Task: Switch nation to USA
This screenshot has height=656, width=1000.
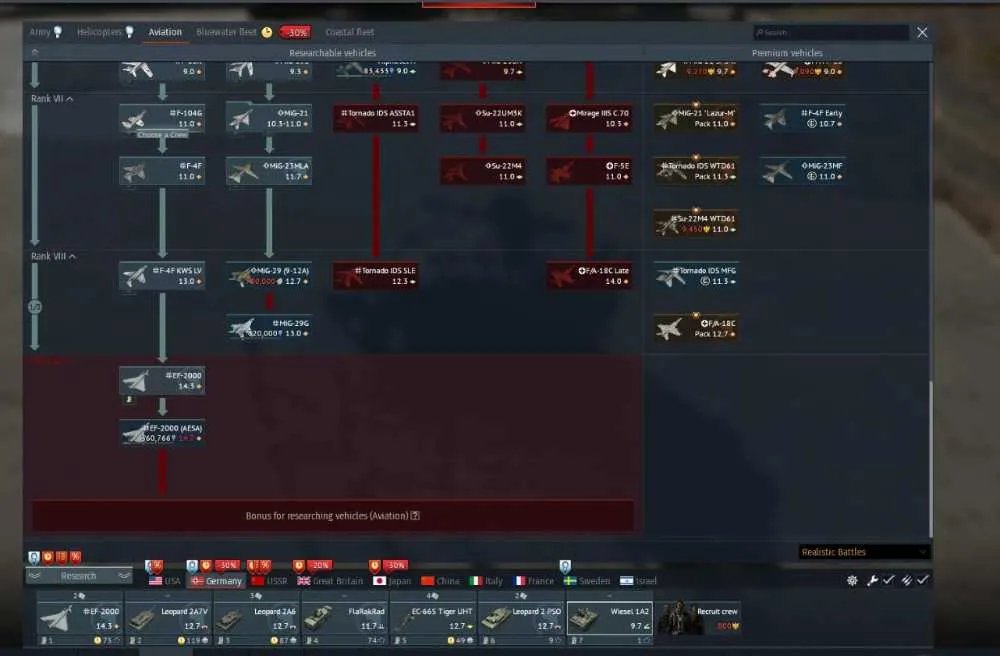Action: (x=165, y=581)
